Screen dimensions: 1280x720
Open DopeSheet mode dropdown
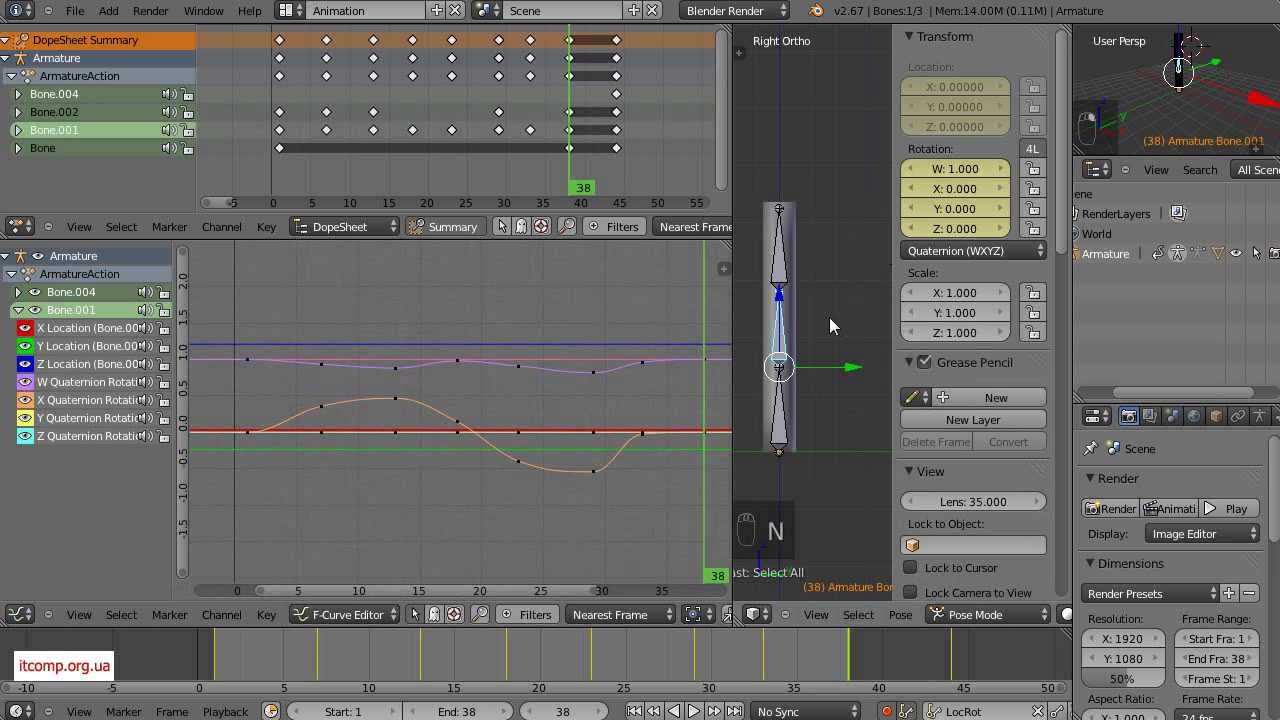coord(345,226)
